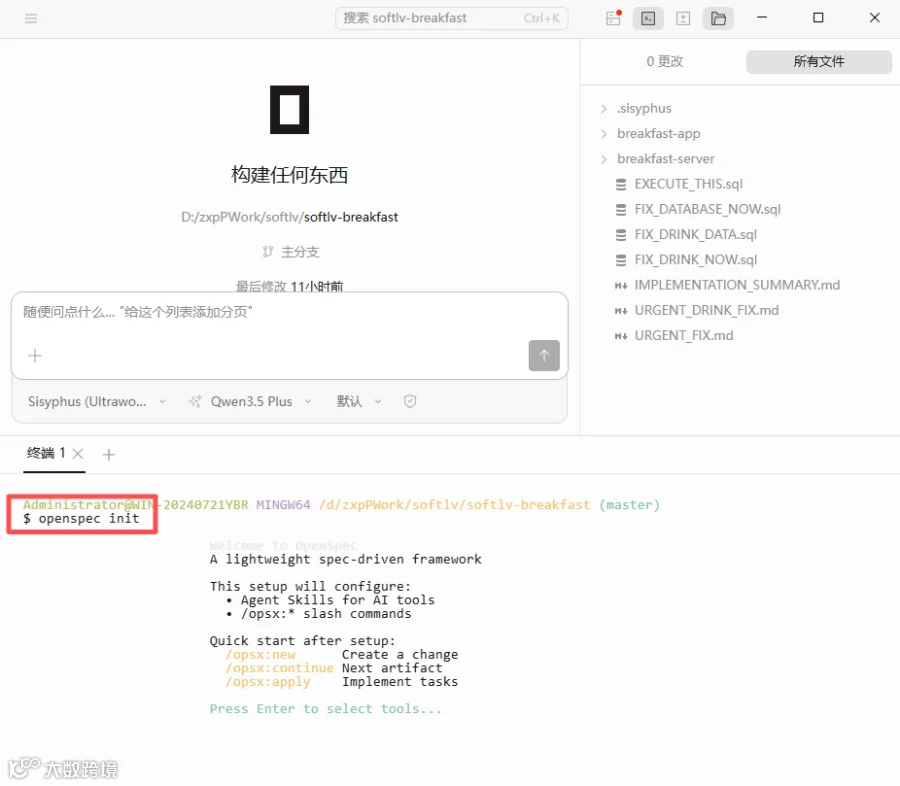Click the /opsx:continue command text

tap(280, 668)
